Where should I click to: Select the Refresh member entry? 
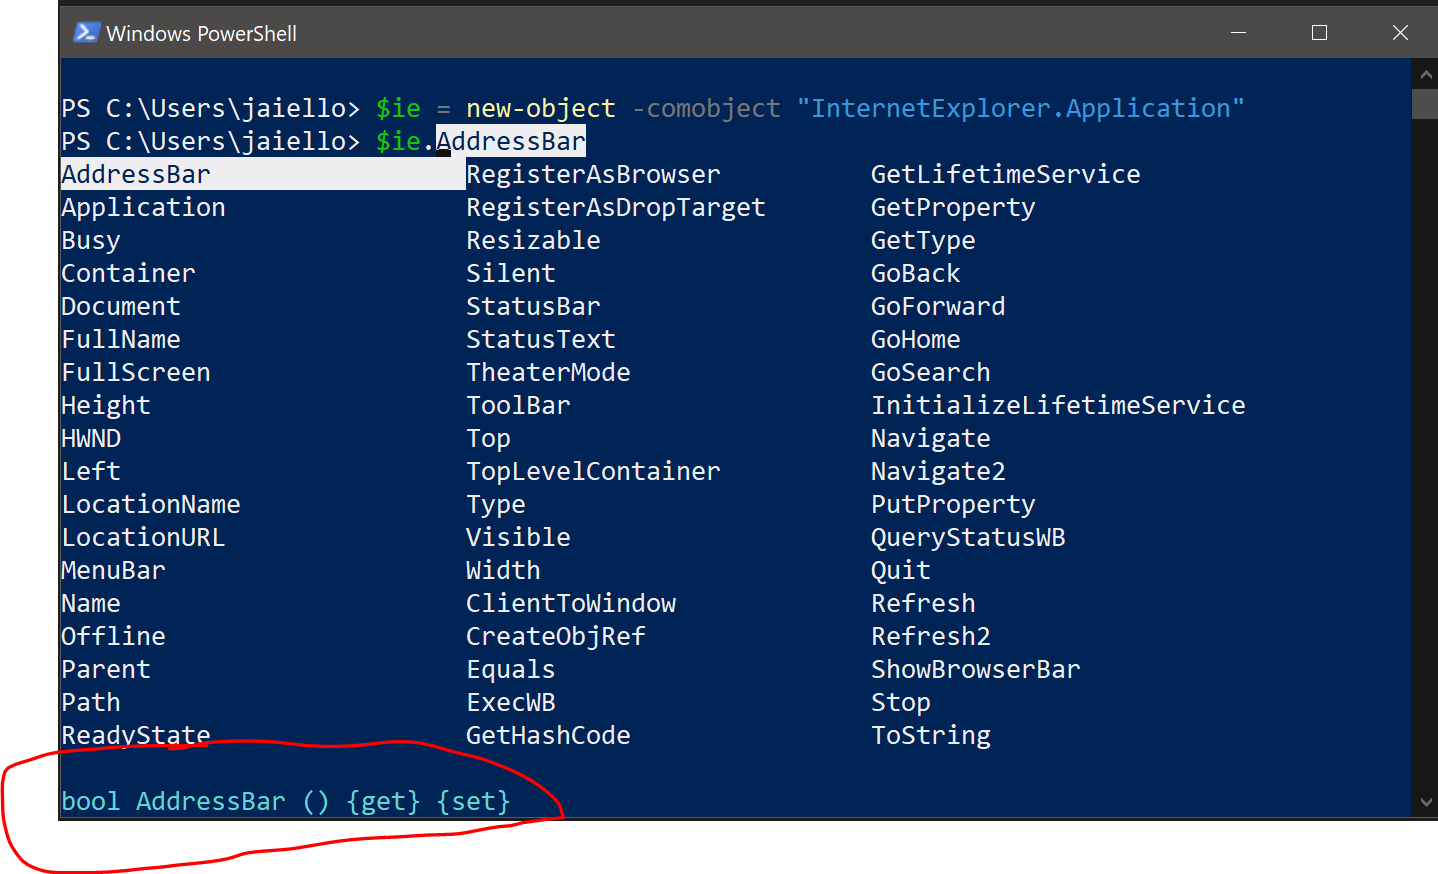pyautogui.click(x=923, y=603)
